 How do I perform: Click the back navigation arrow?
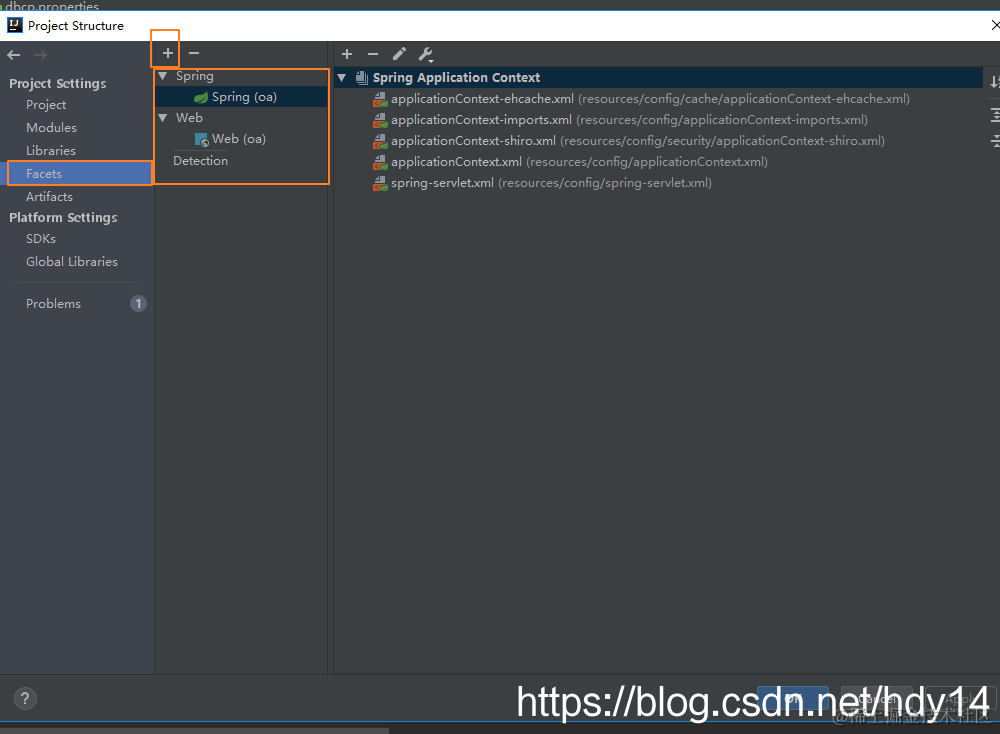click(14, 55)
